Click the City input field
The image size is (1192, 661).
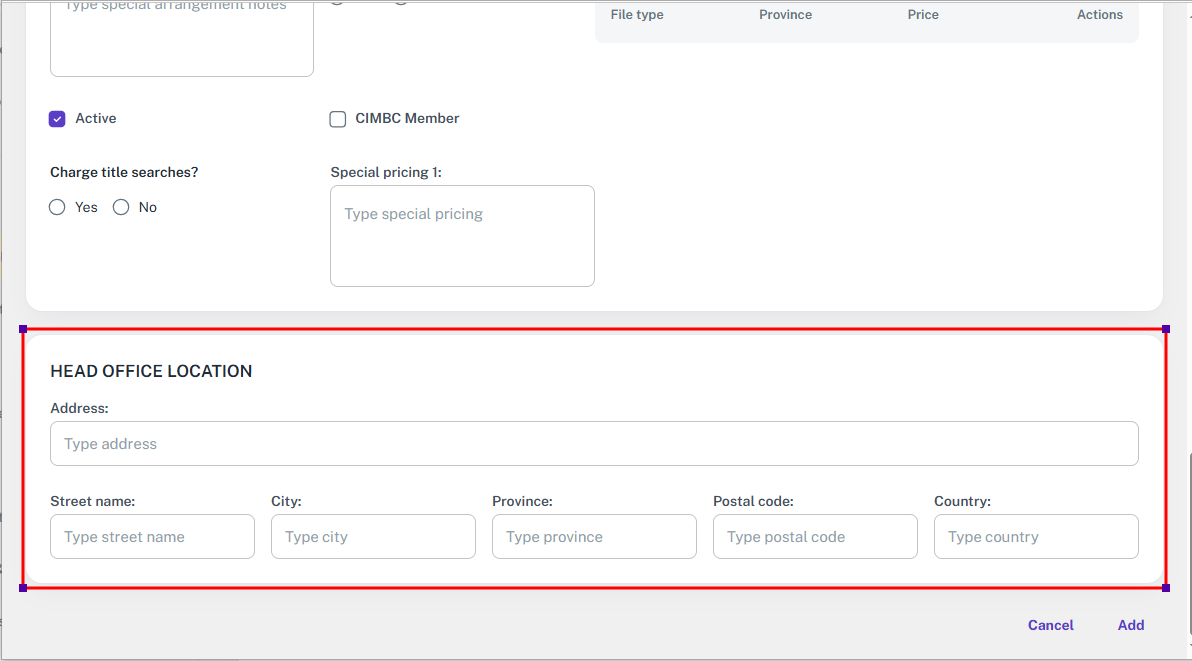[x=373, y=537]
